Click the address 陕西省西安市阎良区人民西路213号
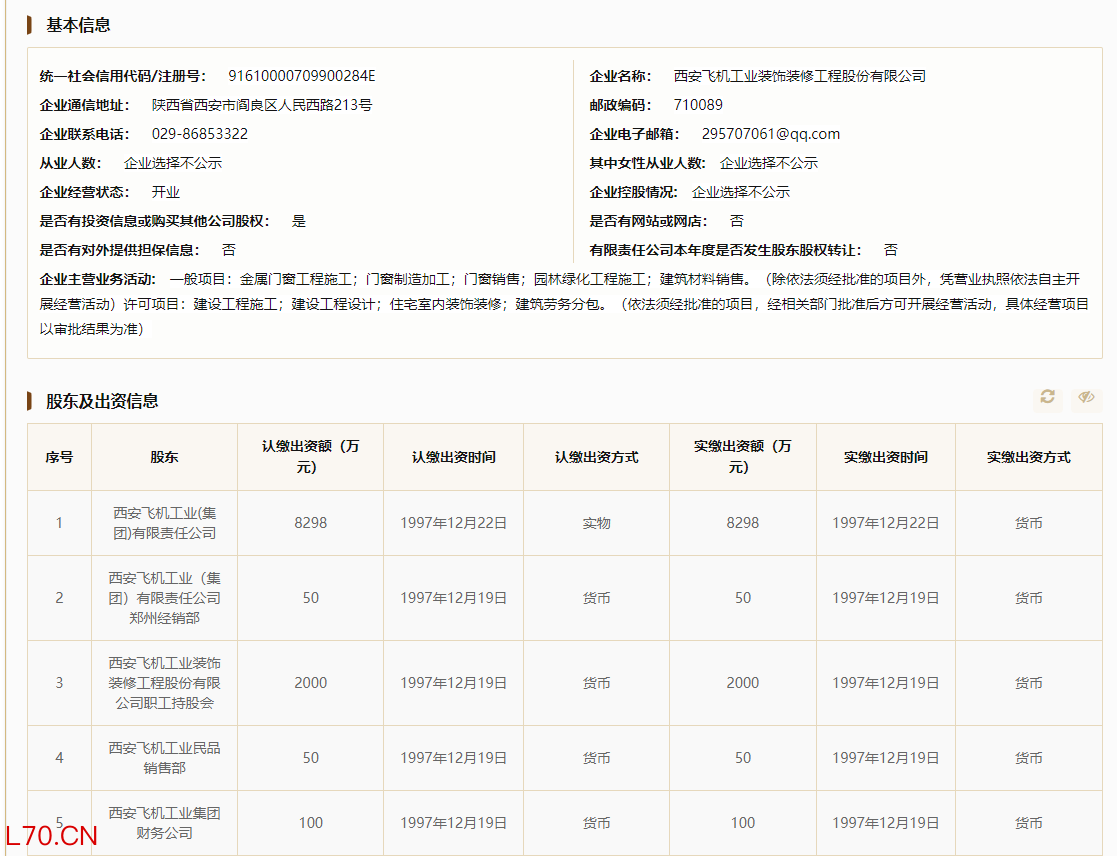1117x856 pixels. 261,105
